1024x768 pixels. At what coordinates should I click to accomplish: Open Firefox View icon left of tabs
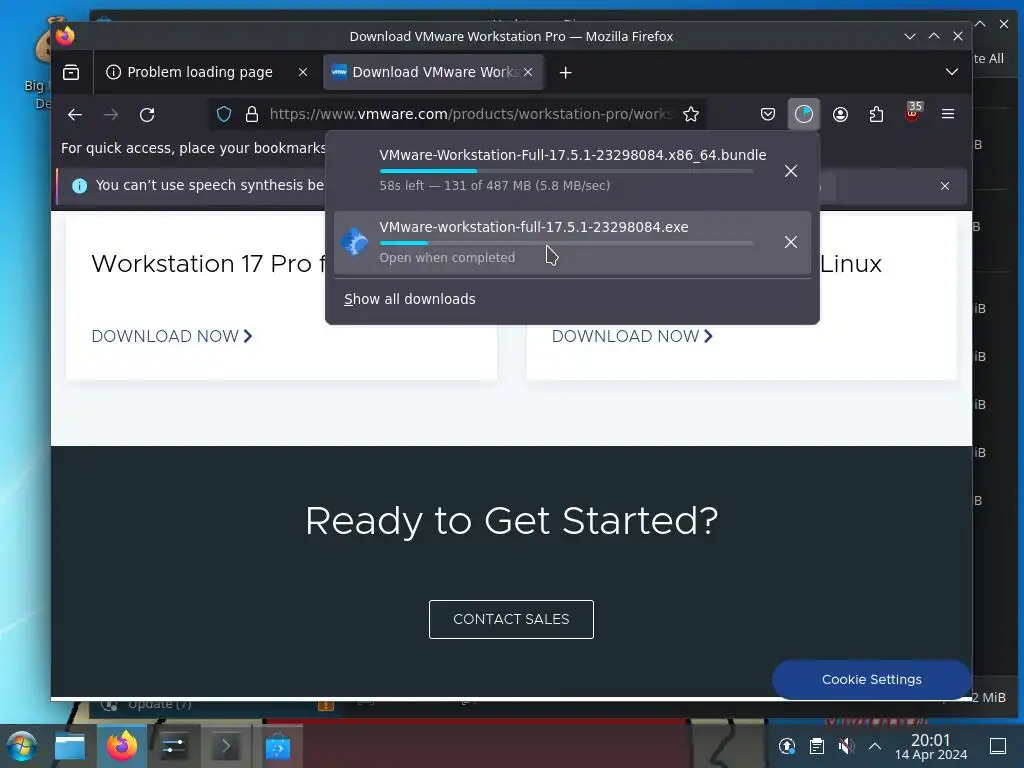click(71, 72)
